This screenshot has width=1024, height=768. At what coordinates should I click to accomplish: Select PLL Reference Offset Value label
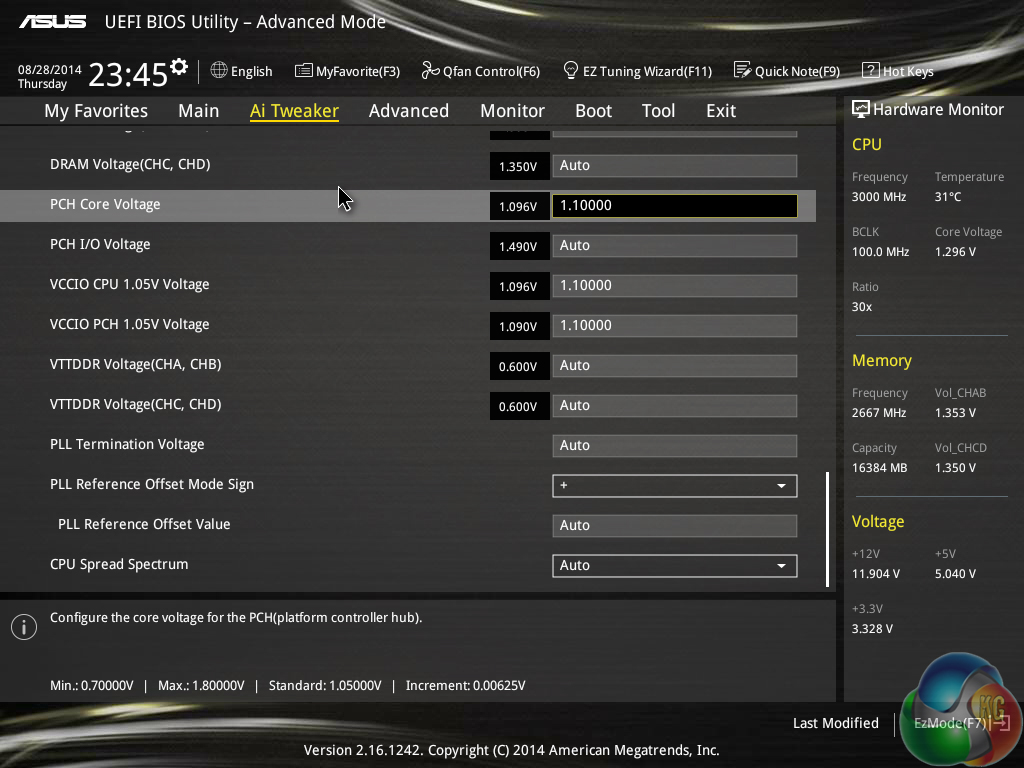tap(144, 524)
